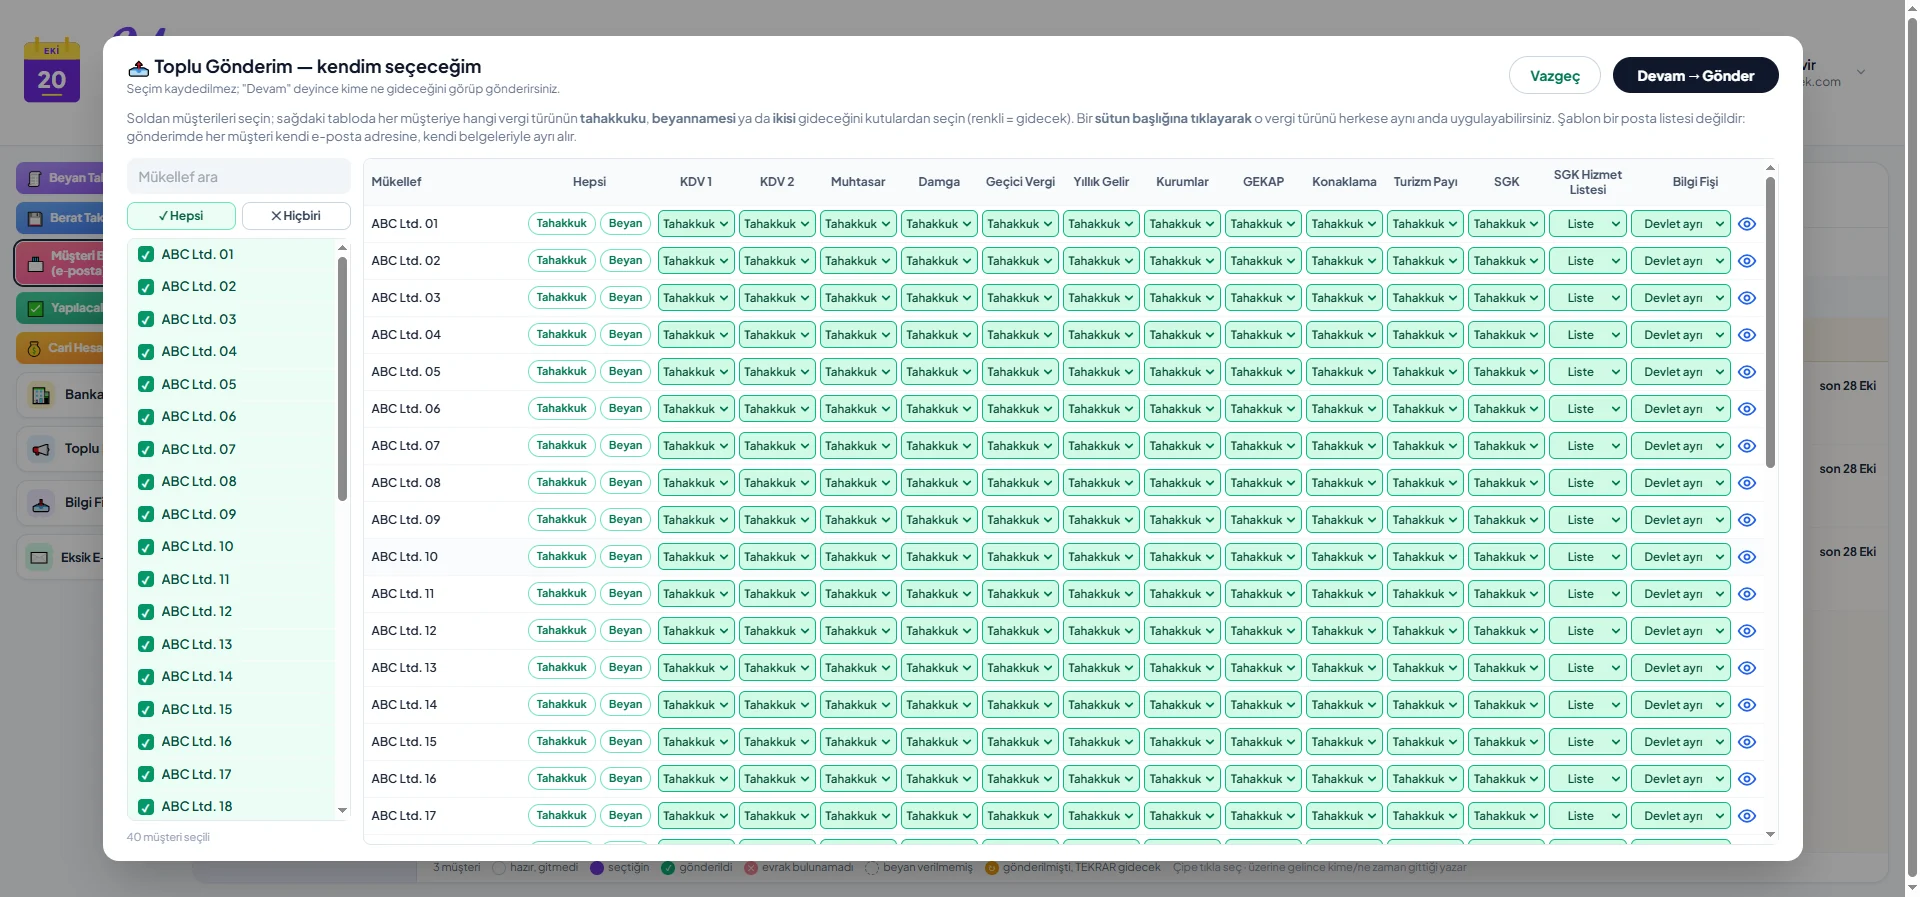Screen dimensions: 1920x897
Task: Click the calendar icon showing 20
Action: [52, 71]
